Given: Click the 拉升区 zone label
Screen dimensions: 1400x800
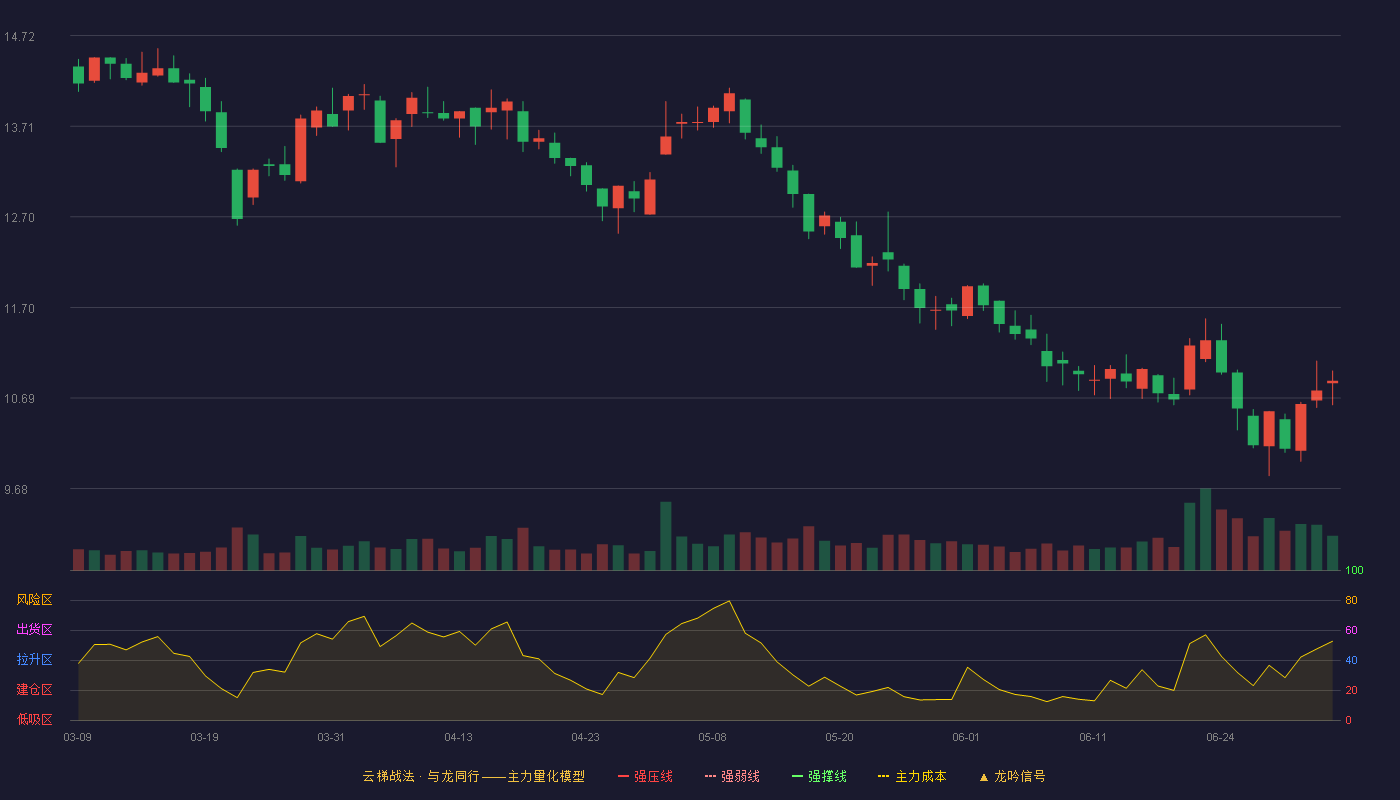Looking at the screenshot, I should [x=34, y=660].
